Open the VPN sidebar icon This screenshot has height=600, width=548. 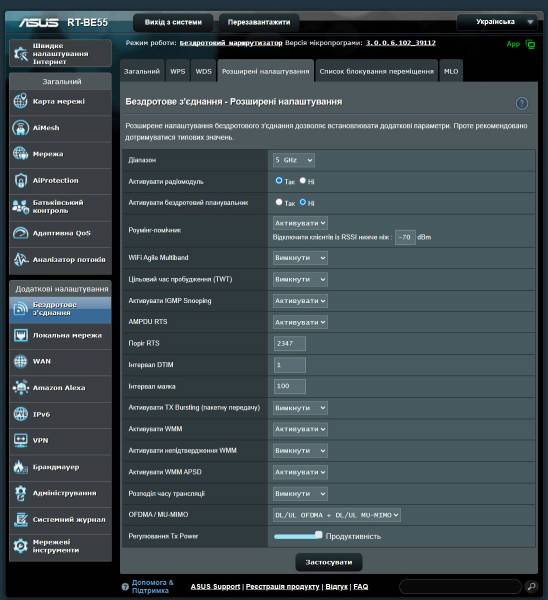pyautogui.click(x=20, y=440)
